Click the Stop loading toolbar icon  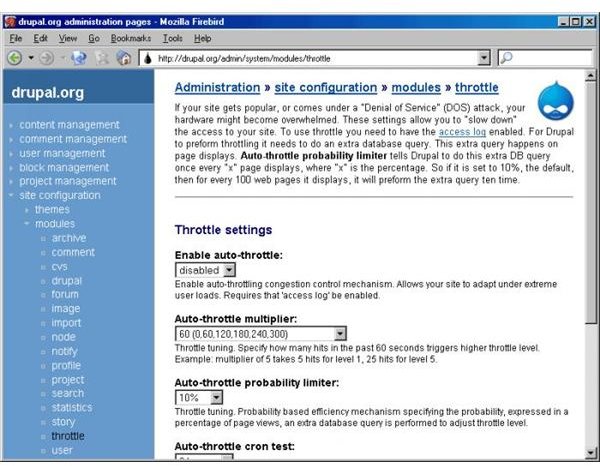[x=102, y=58]
